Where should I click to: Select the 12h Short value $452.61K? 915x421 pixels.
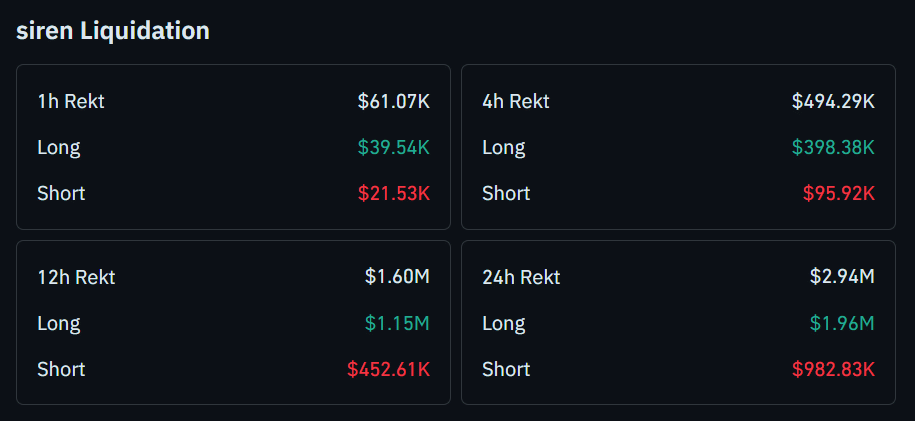point(388,369)
